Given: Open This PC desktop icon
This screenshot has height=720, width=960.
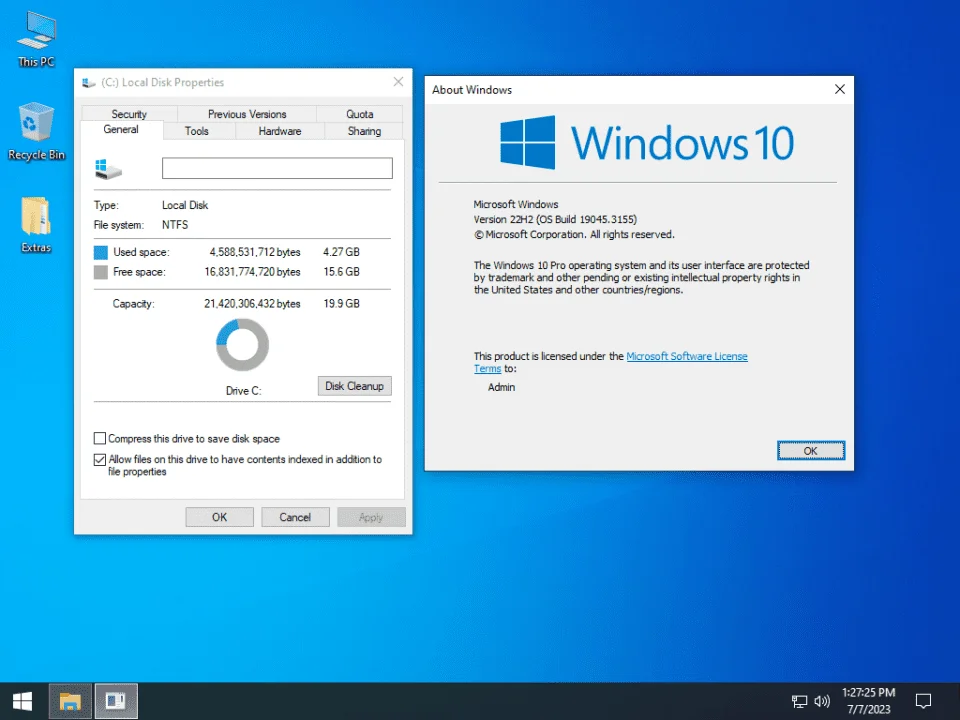Looking at the screenshot, I should click(36, 39).
